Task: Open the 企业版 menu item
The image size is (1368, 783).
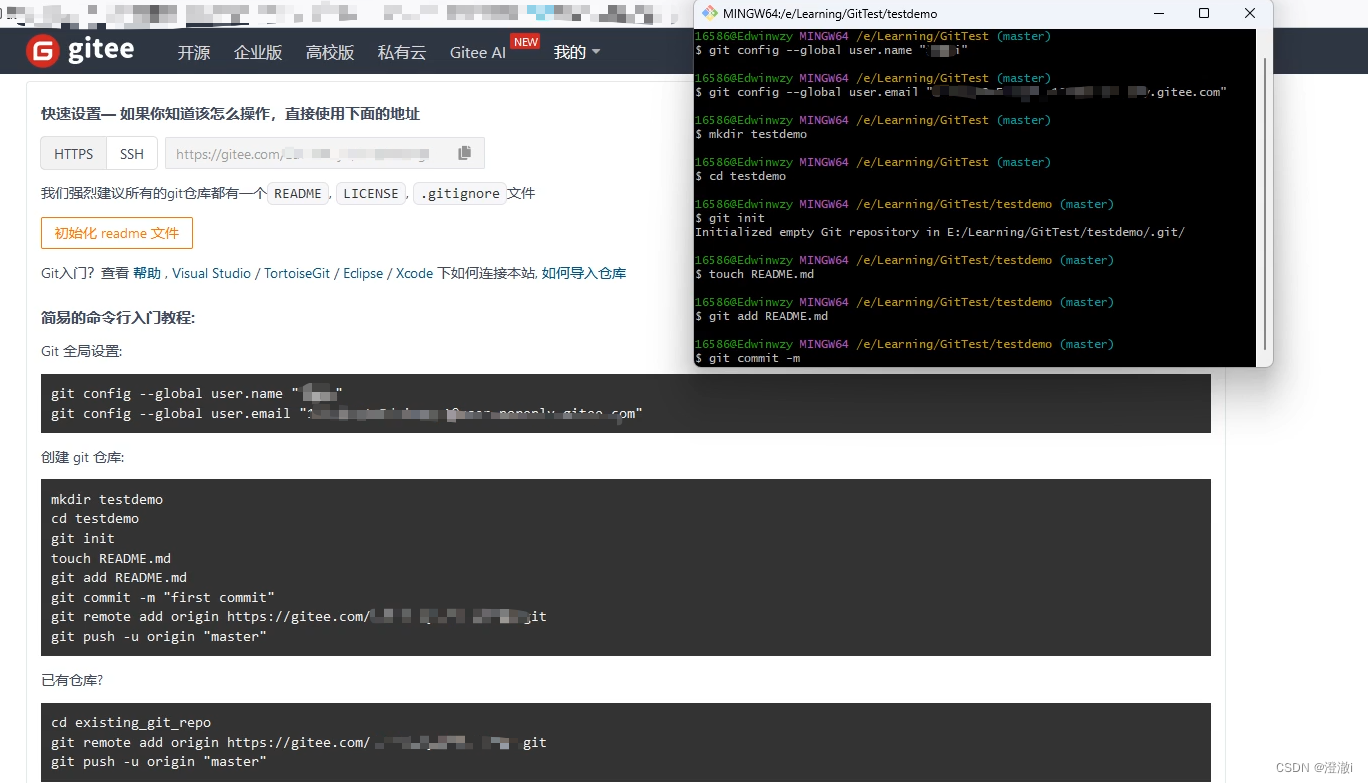Action: [x=258, y=52]
